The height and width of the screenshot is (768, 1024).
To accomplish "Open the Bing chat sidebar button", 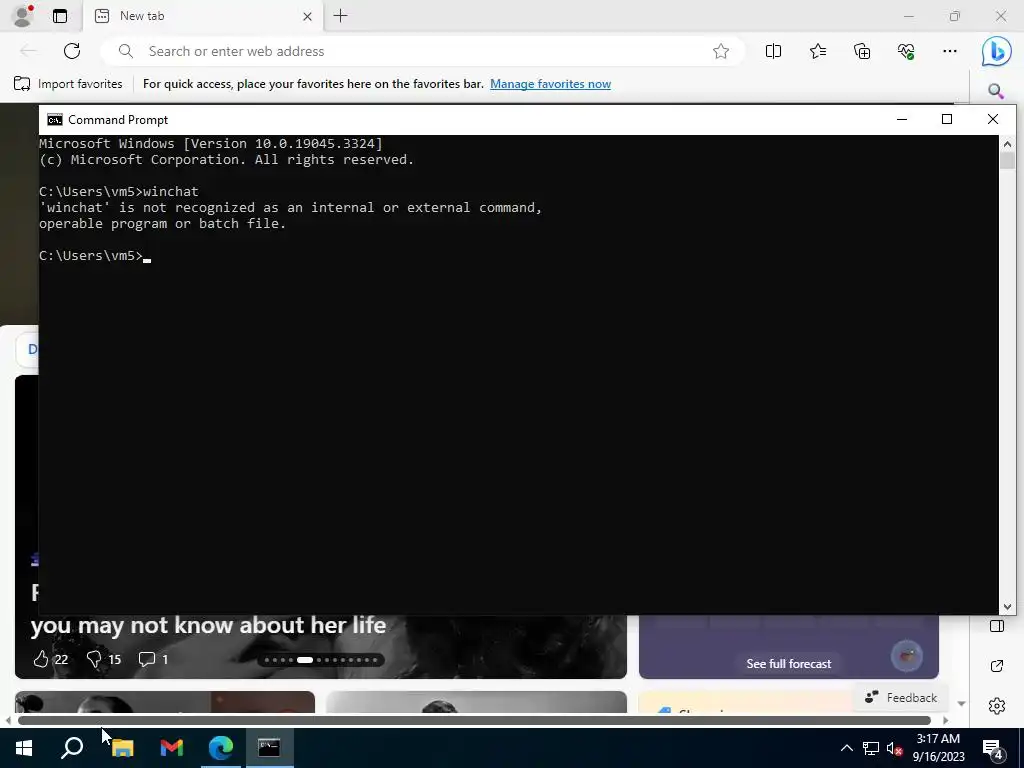I will pyautogui.click(x=997, y=52).
